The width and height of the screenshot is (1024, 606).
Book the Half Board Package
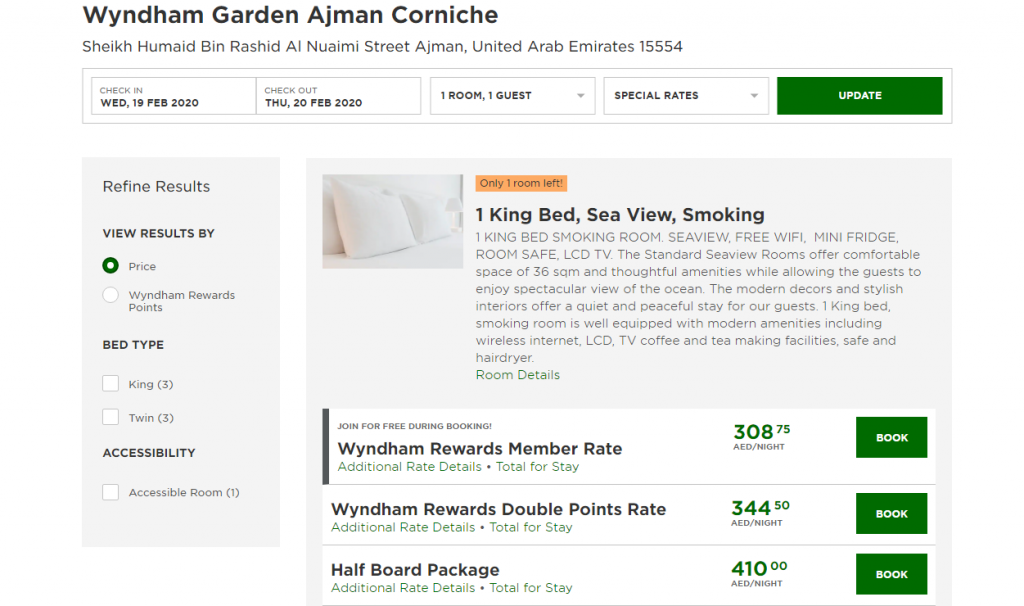click(891, 574)
